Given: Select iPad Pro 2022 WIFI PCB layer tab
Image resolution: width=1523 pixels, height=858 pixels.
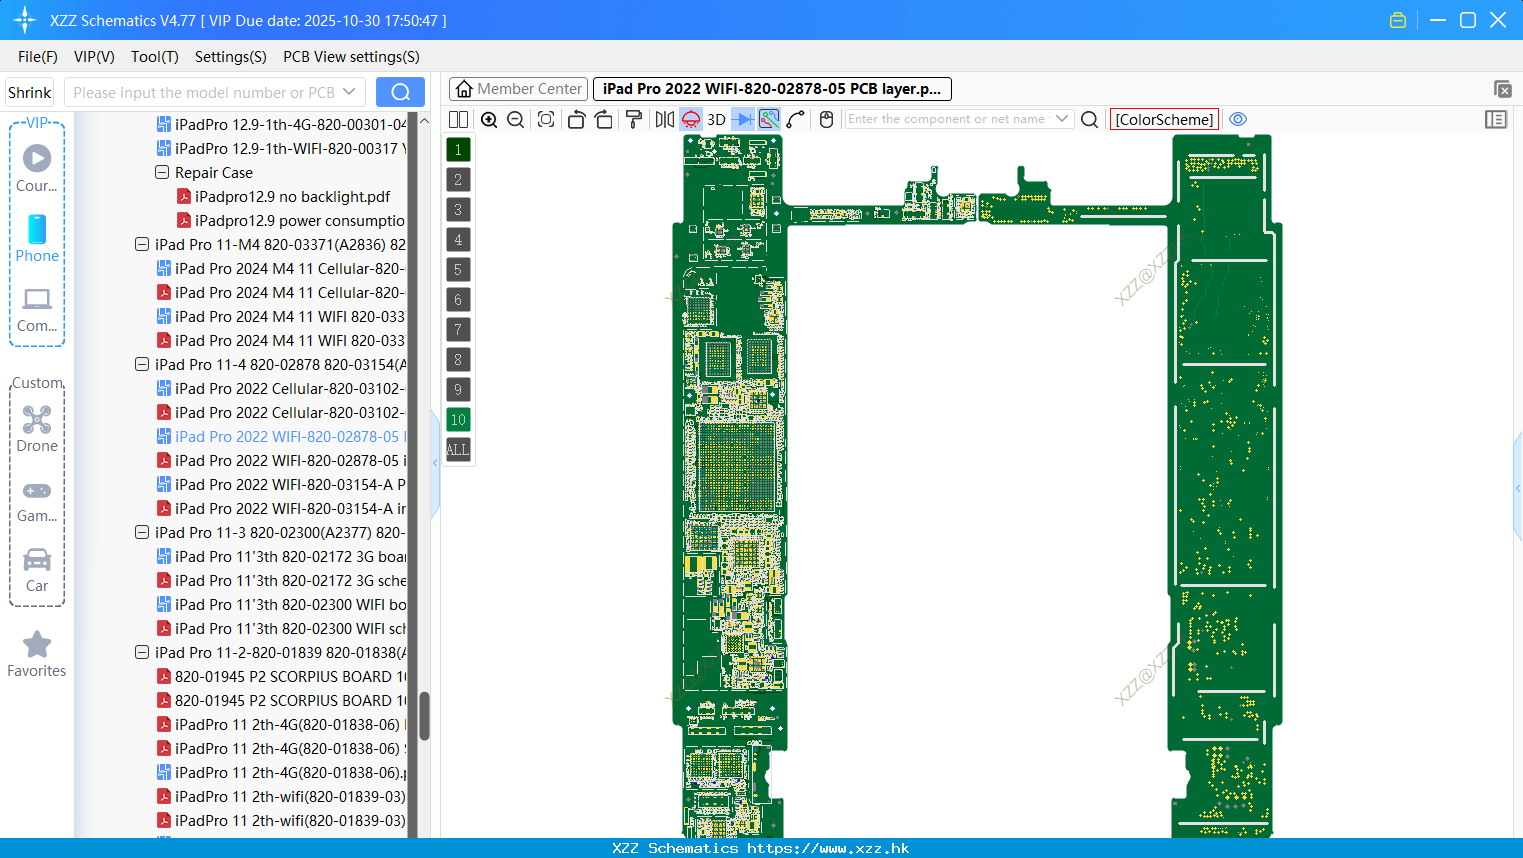Looking at the screenshot, I should coord(772,89).
